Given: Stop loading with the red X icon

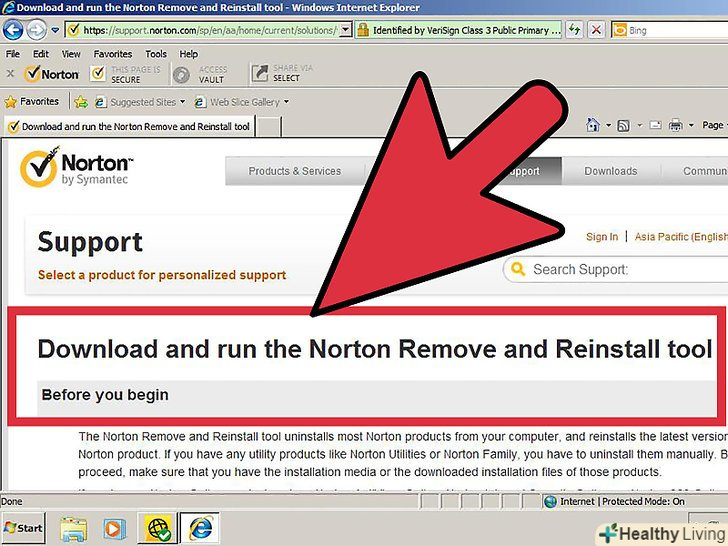Looking at the screenshot, I should point(596,30).
